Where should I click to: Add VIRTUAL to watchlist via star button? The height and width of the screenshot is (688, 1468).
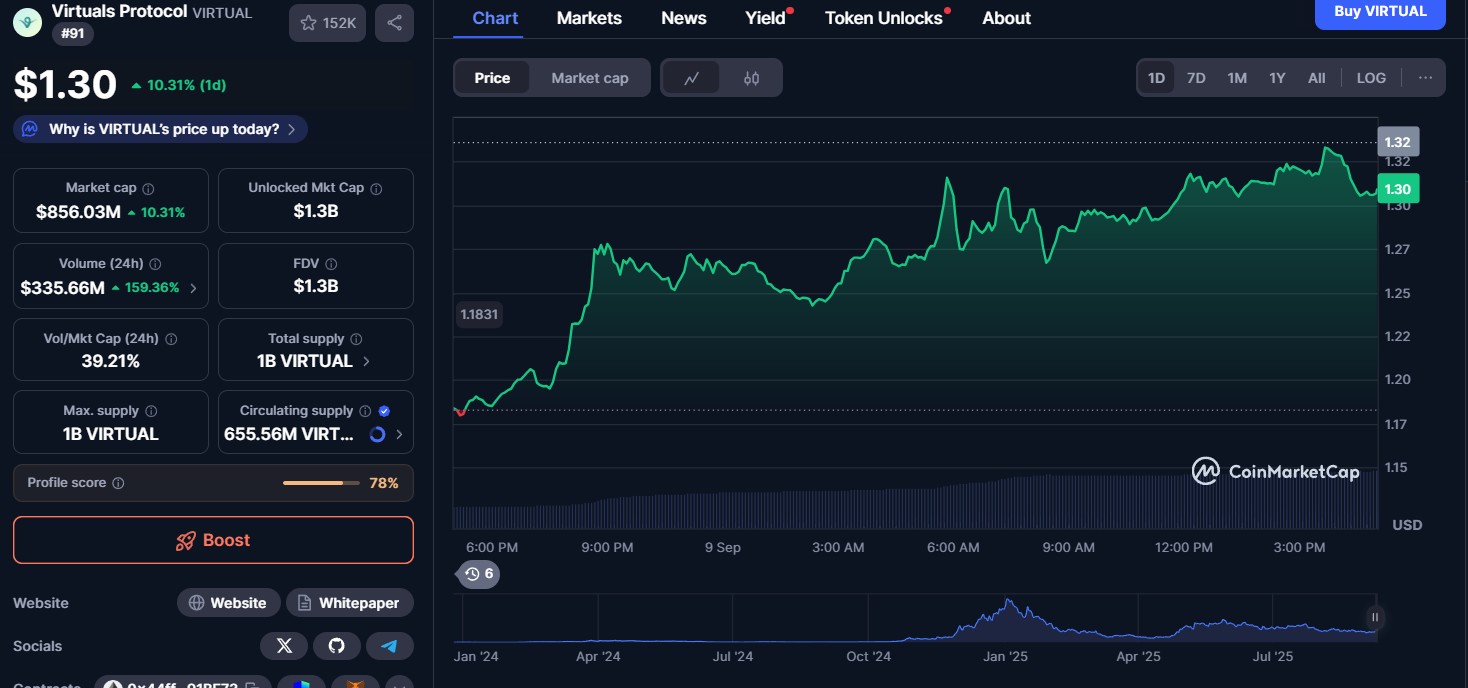pyautogui.click(x=327, y=23)
